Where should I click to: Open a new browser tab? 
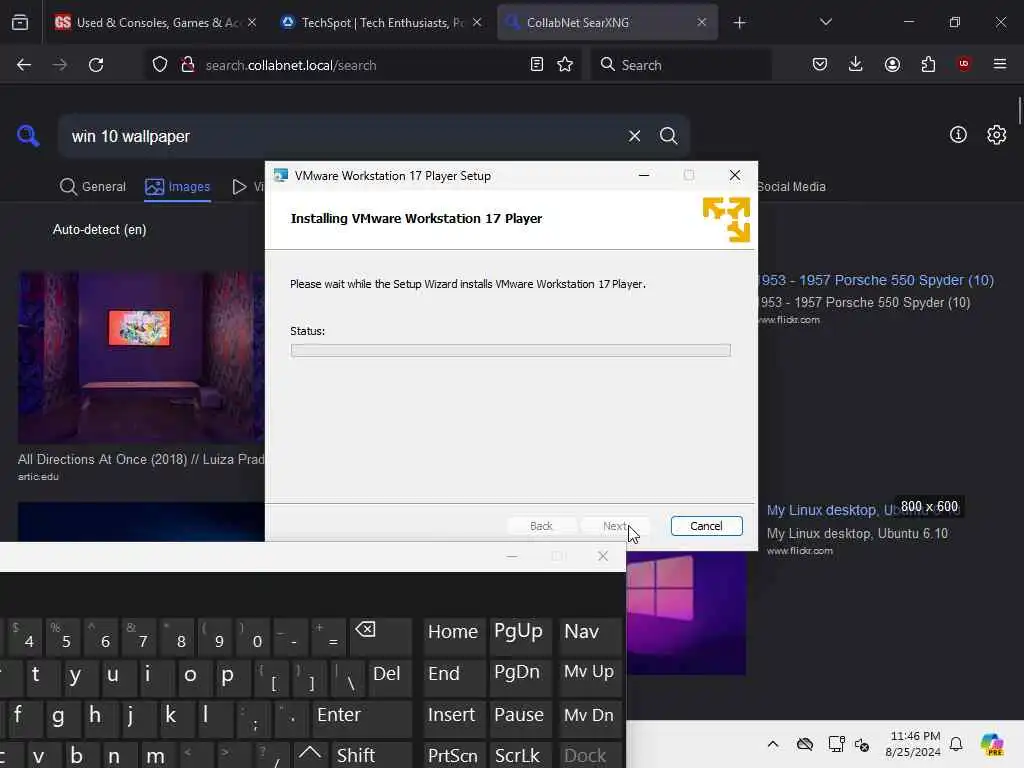click(x=739, y=23)
